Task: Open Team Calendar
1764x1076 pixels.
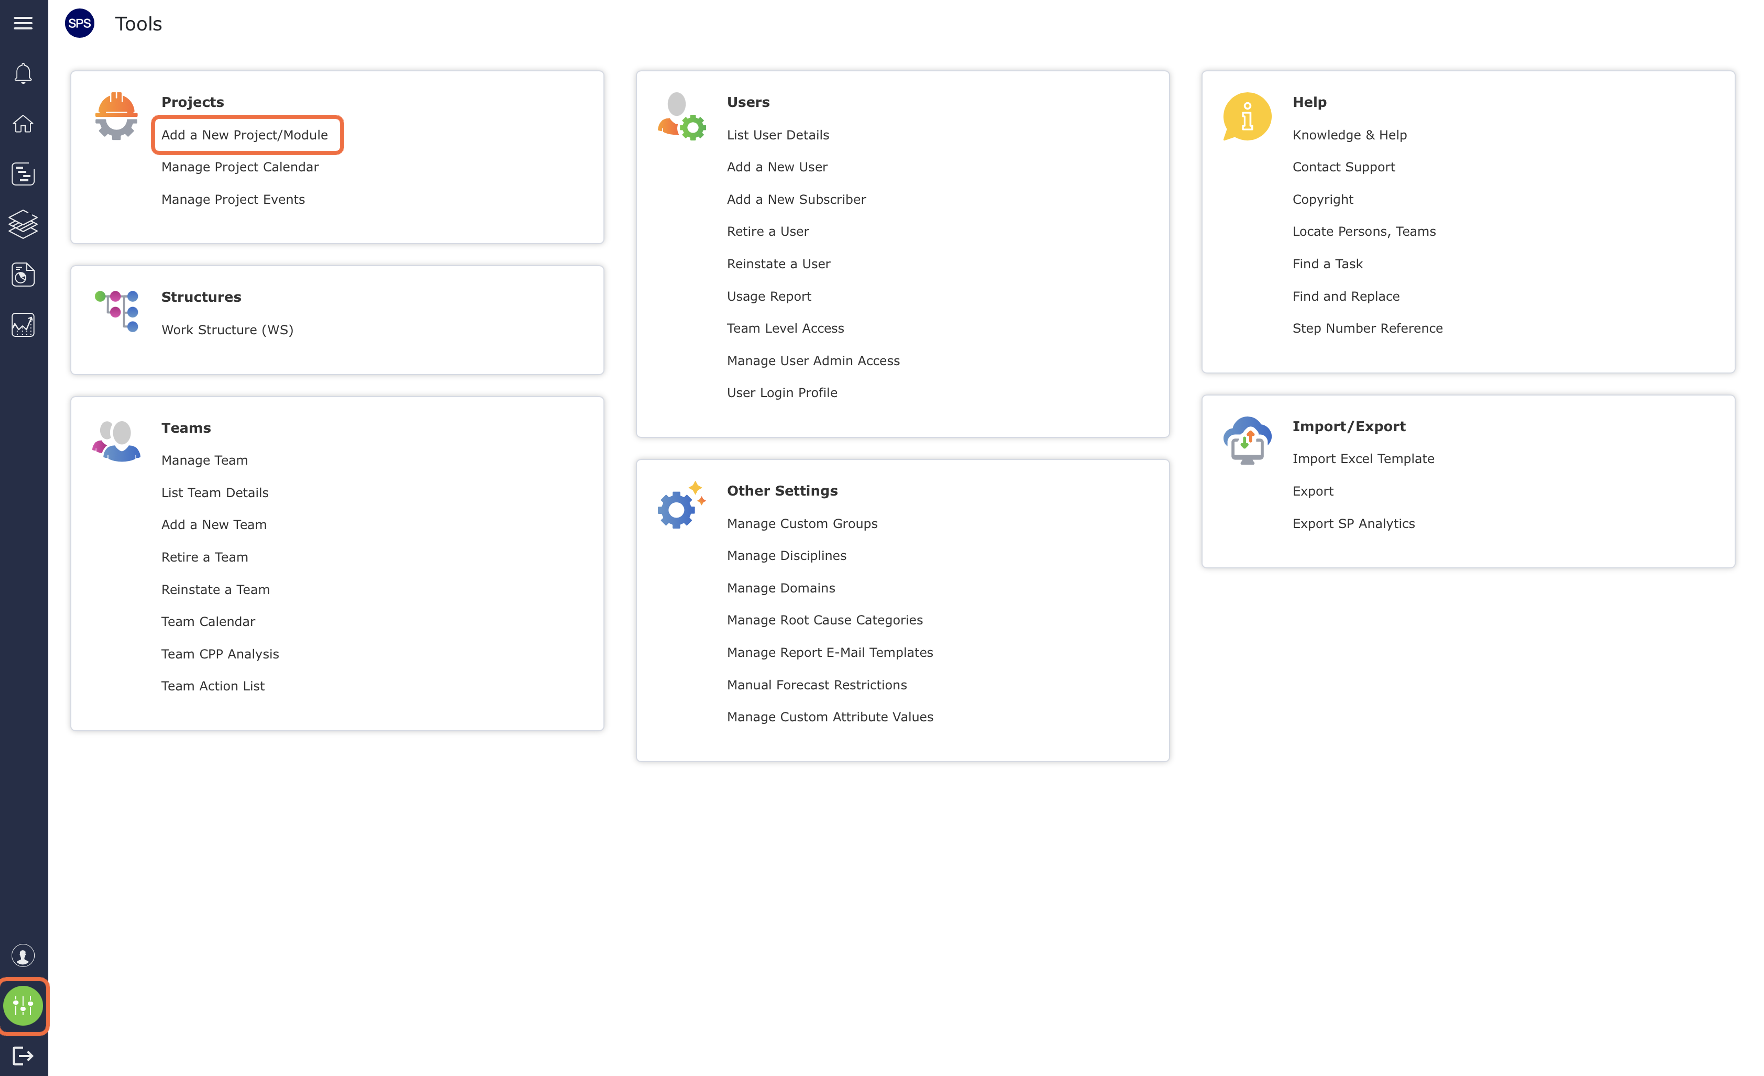Action: click(x=208, y=622)
